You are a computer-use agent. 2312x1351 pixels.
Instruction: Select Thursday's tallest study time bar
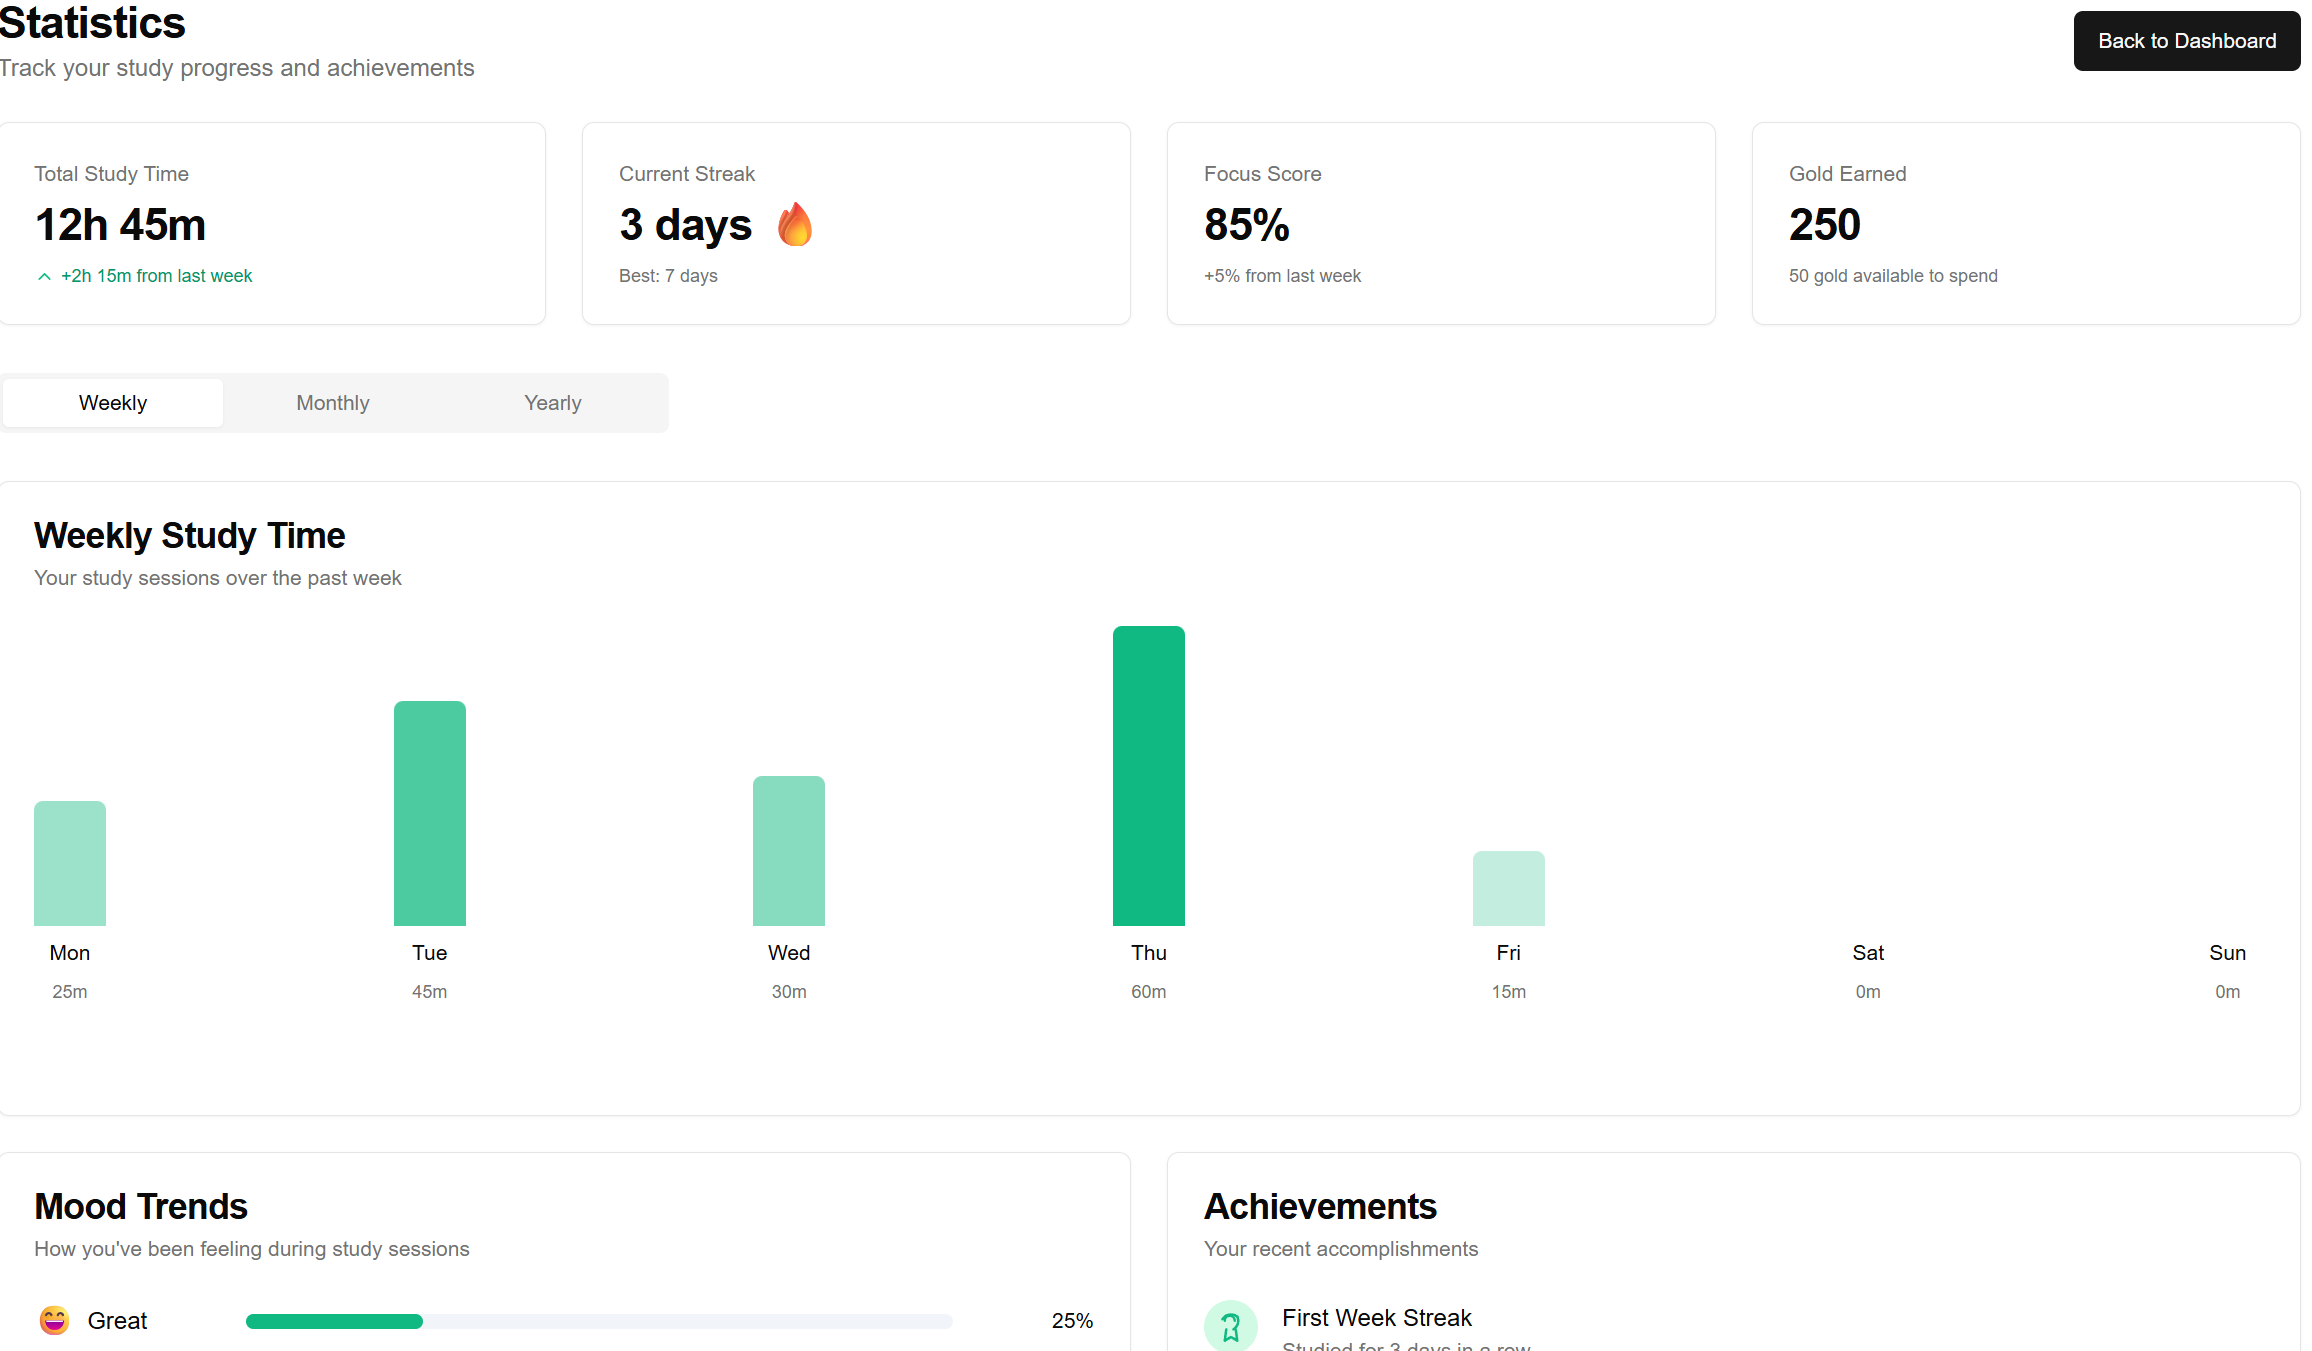click(x=1148, y=775)
